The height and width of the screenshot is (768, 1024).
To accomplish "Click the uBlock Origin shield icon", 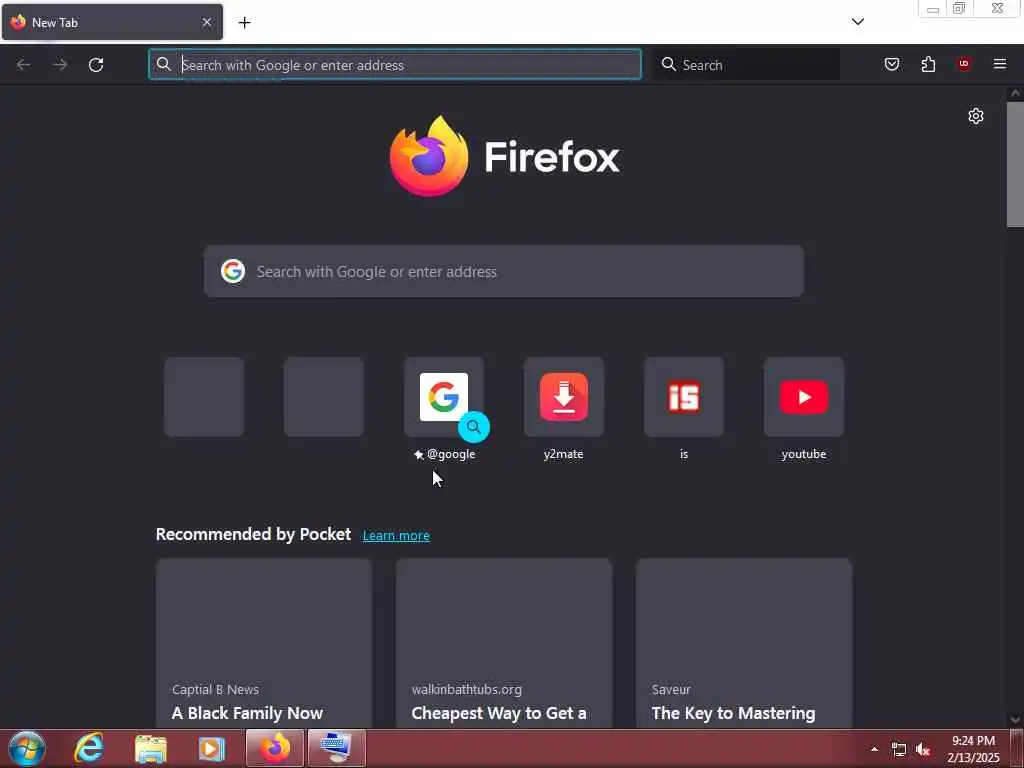I will (x=964, y=63).
